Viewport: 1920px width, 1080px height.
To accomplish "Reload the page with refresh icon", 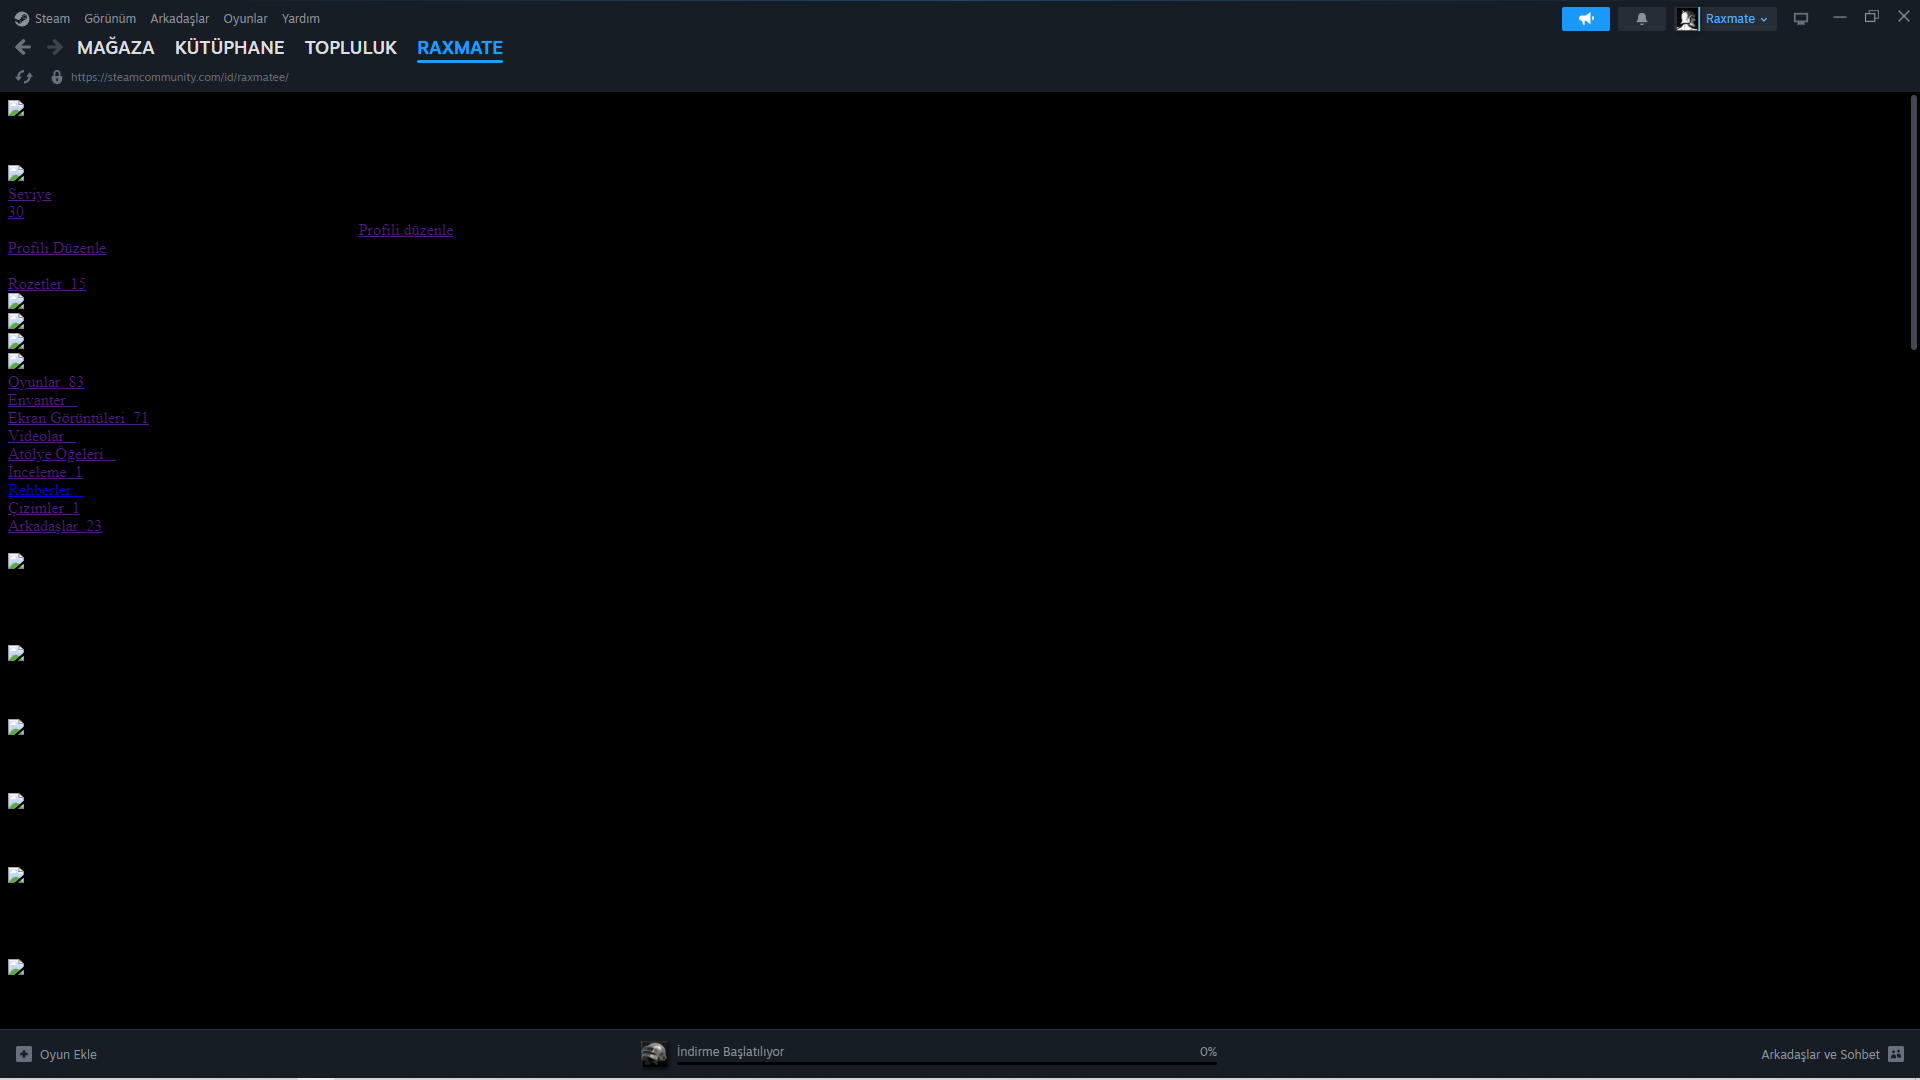I will tap(24, 77).
